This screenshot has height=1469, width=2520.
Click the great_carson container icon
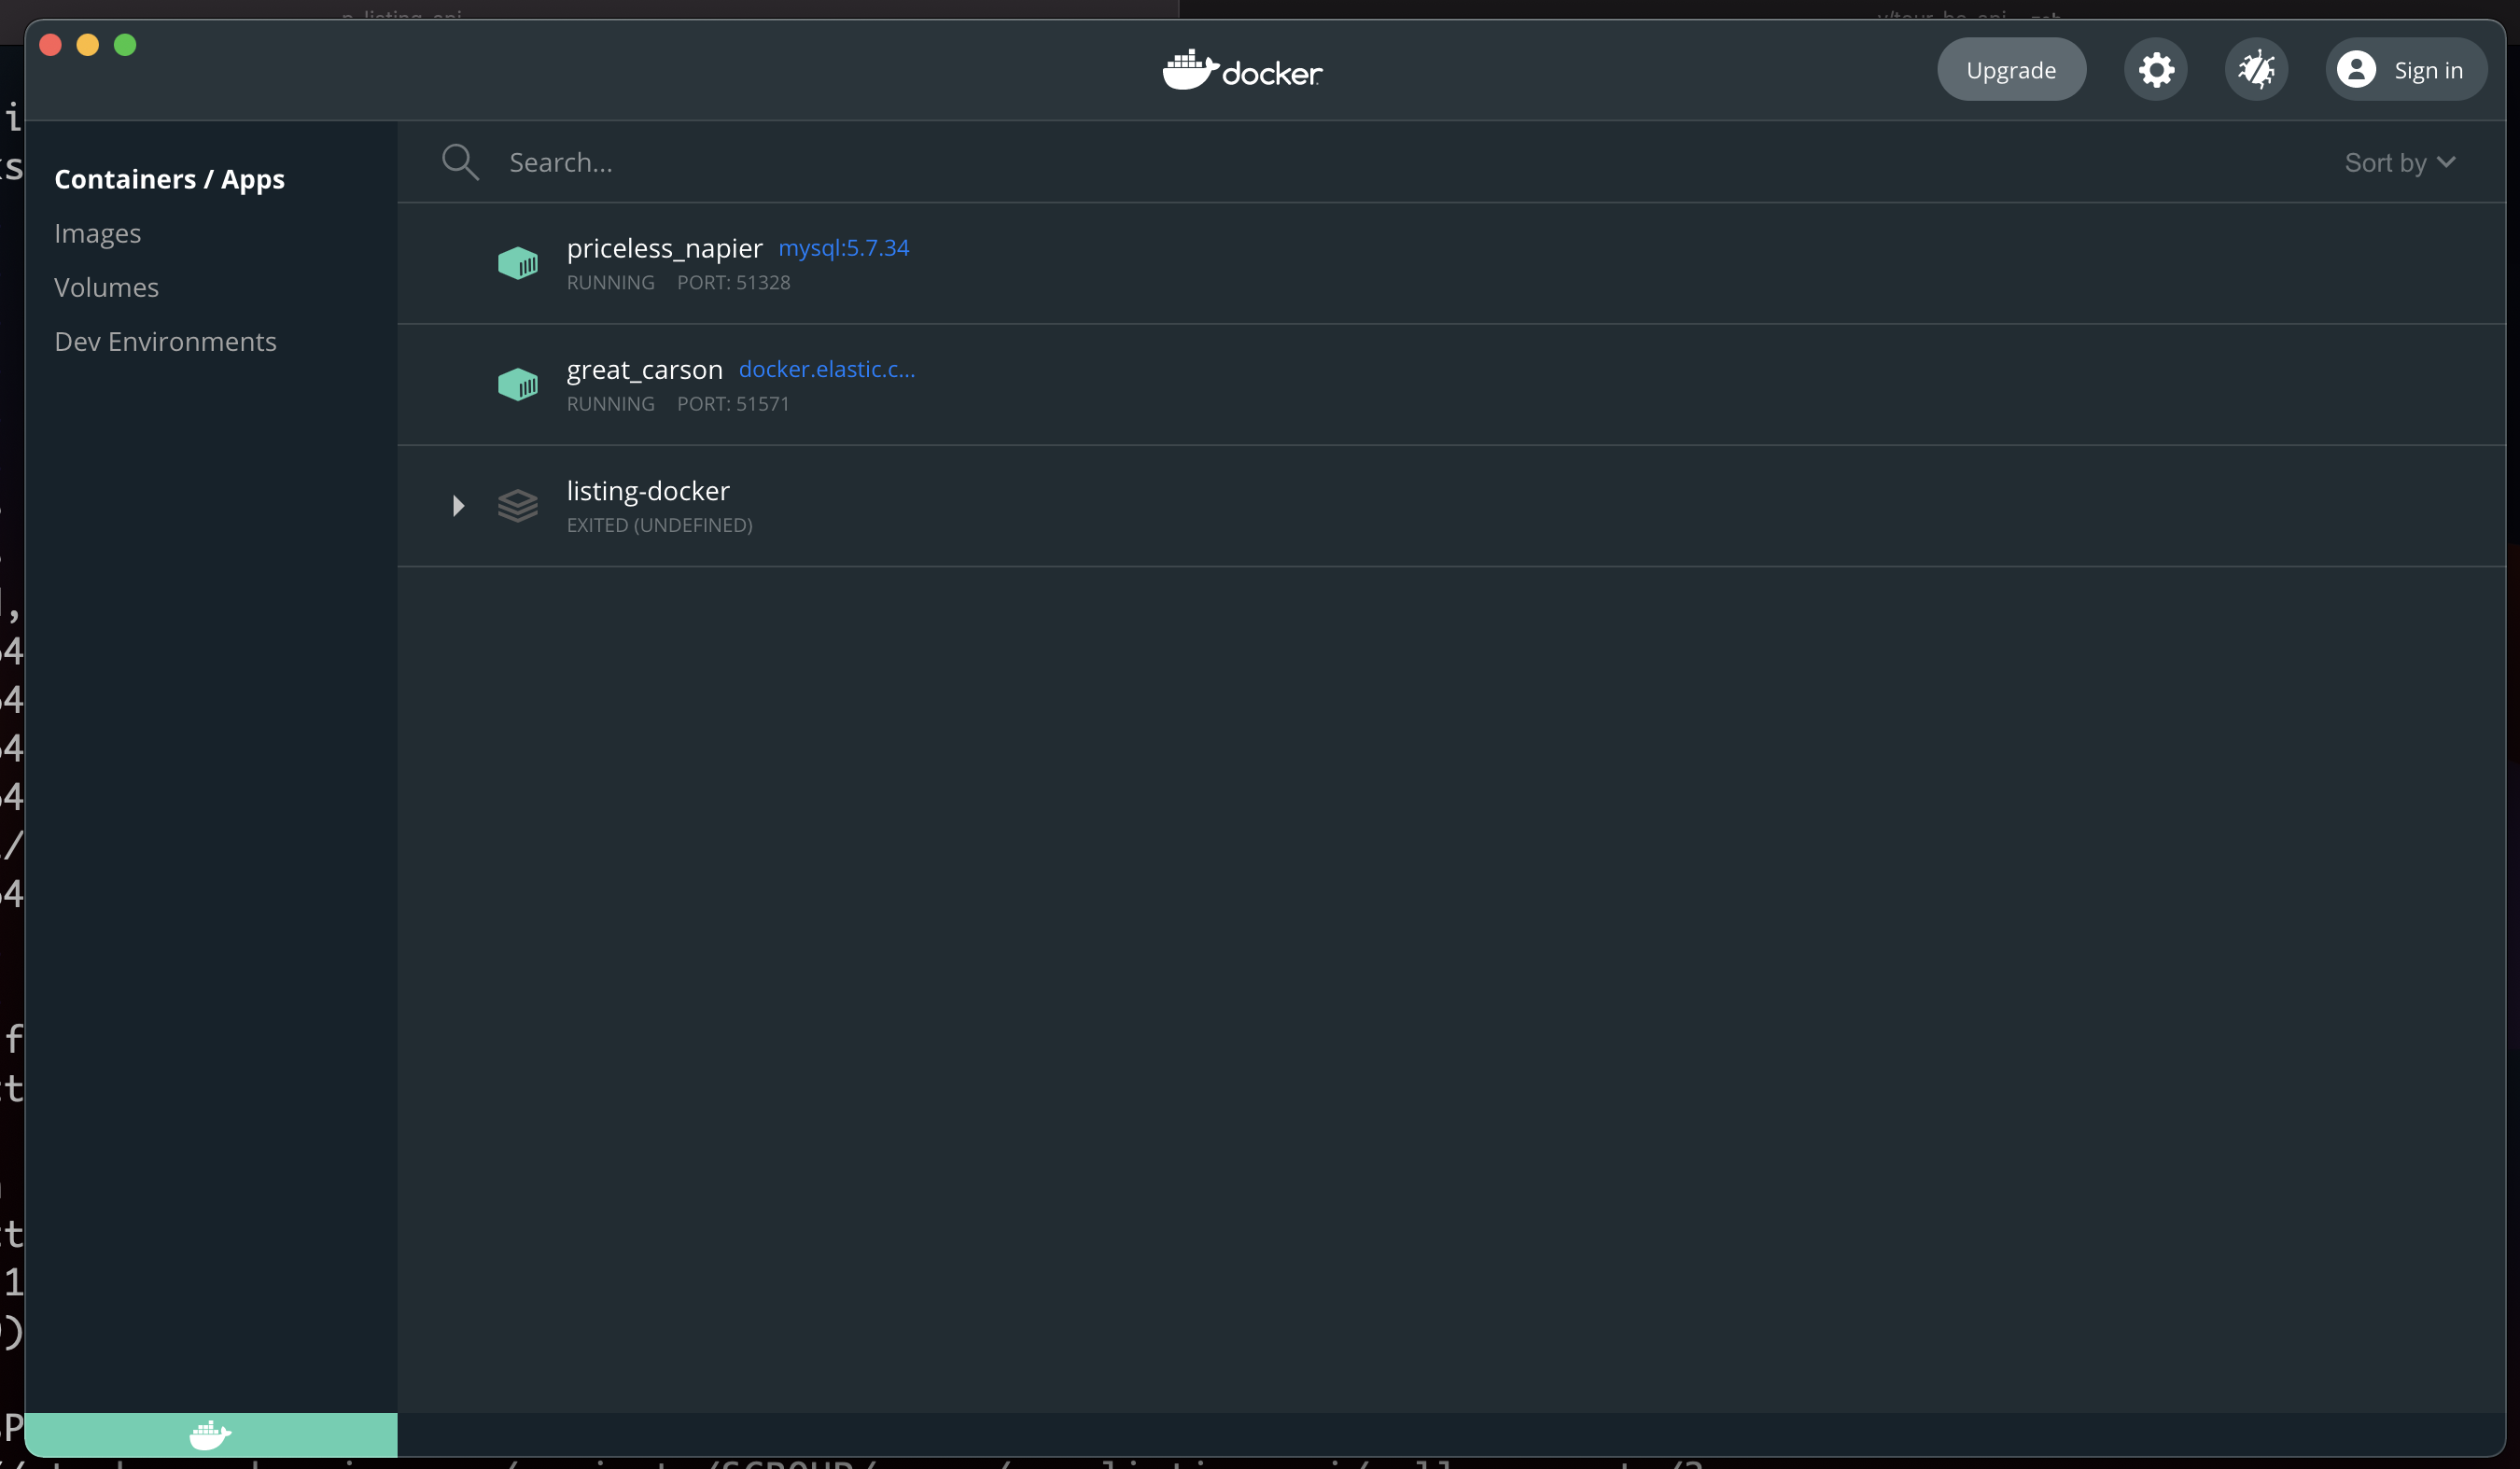click(517, 384)
